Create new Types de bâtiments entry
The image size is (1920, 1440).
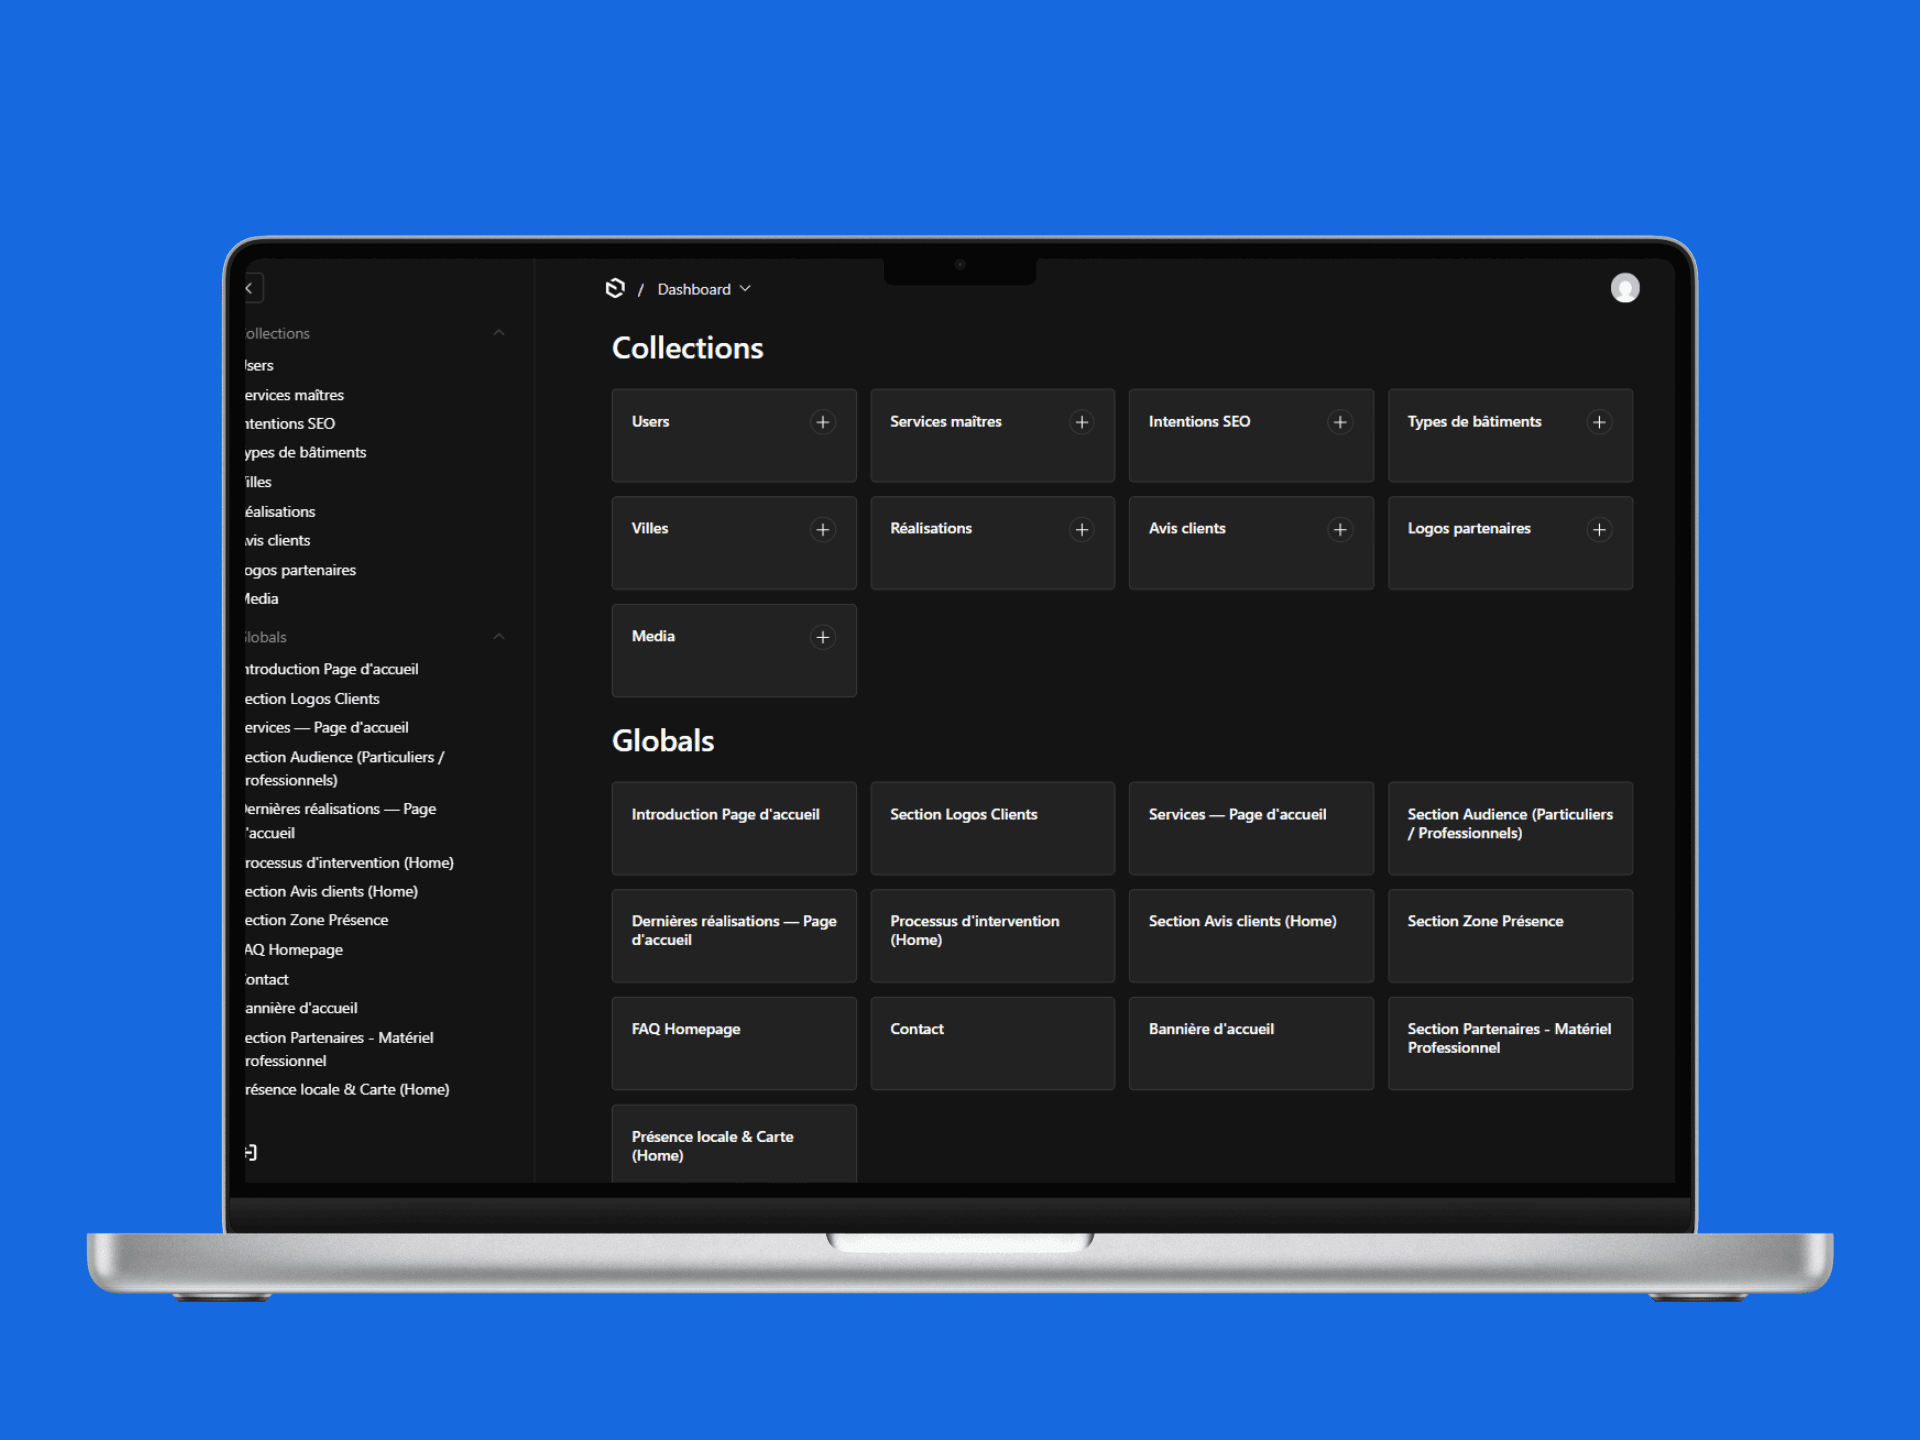pyautogui.click(x=1599, y=422)
